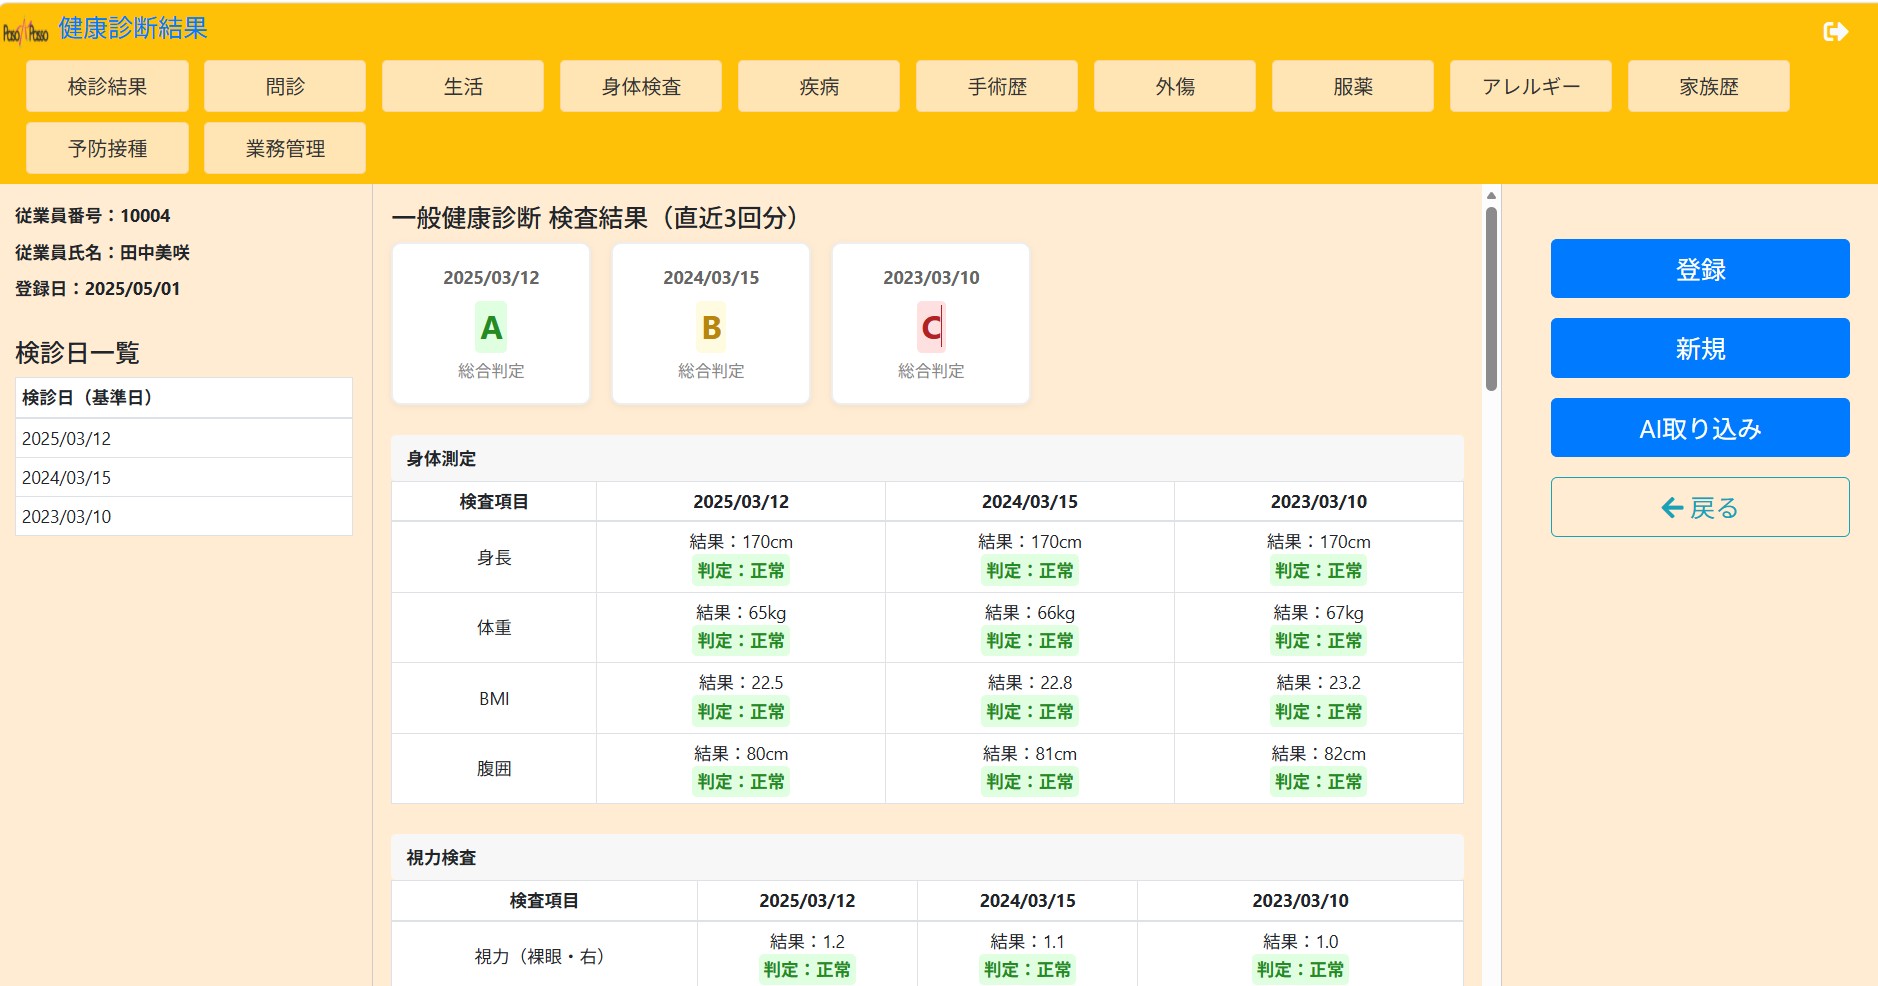Select 2024/03/15 in checkup date list
The width and height of the screenshot is (1878, 986).
coord(184,478)
